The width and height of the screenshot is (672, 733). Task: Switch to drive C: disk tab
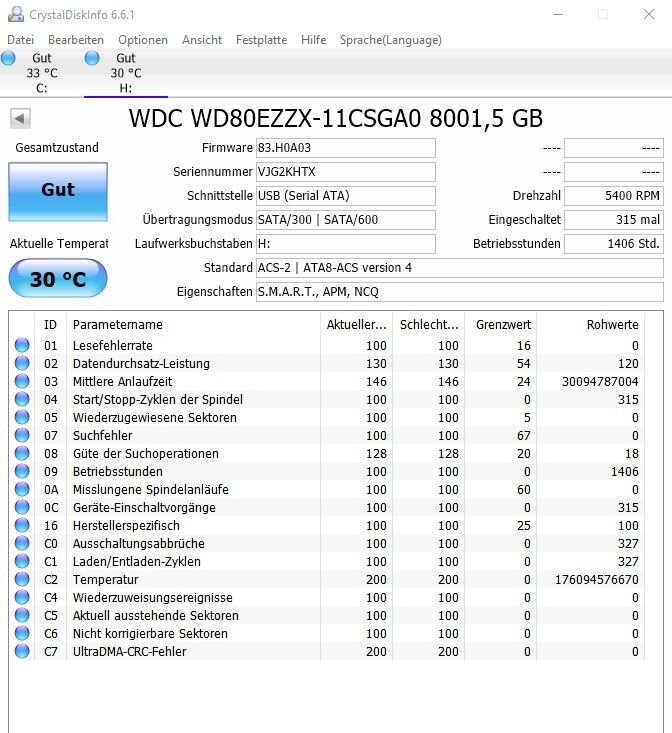point(42,73)
